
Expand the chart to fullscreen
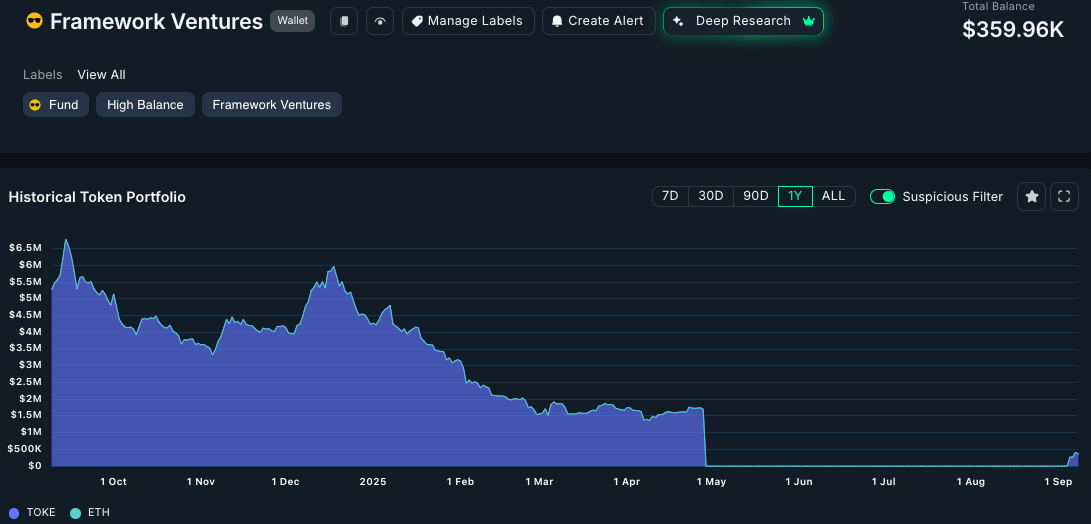click(x=1064, y=196)
